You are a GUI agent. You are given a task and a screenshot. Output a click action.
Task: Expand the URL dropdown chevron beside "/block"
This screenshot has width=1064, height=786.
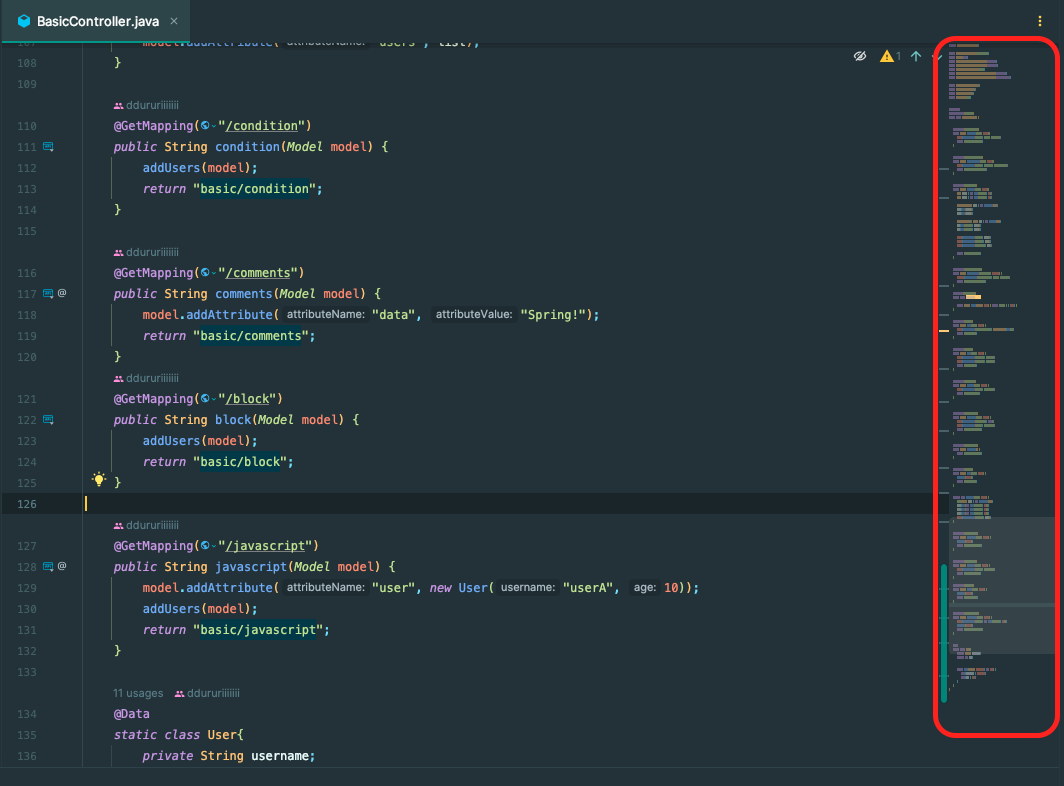point(214,399)
